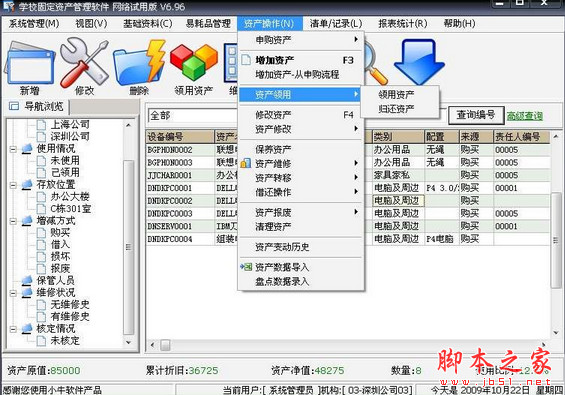Click the 资产数据导入 import icon in menu

(x=246, y=267)
